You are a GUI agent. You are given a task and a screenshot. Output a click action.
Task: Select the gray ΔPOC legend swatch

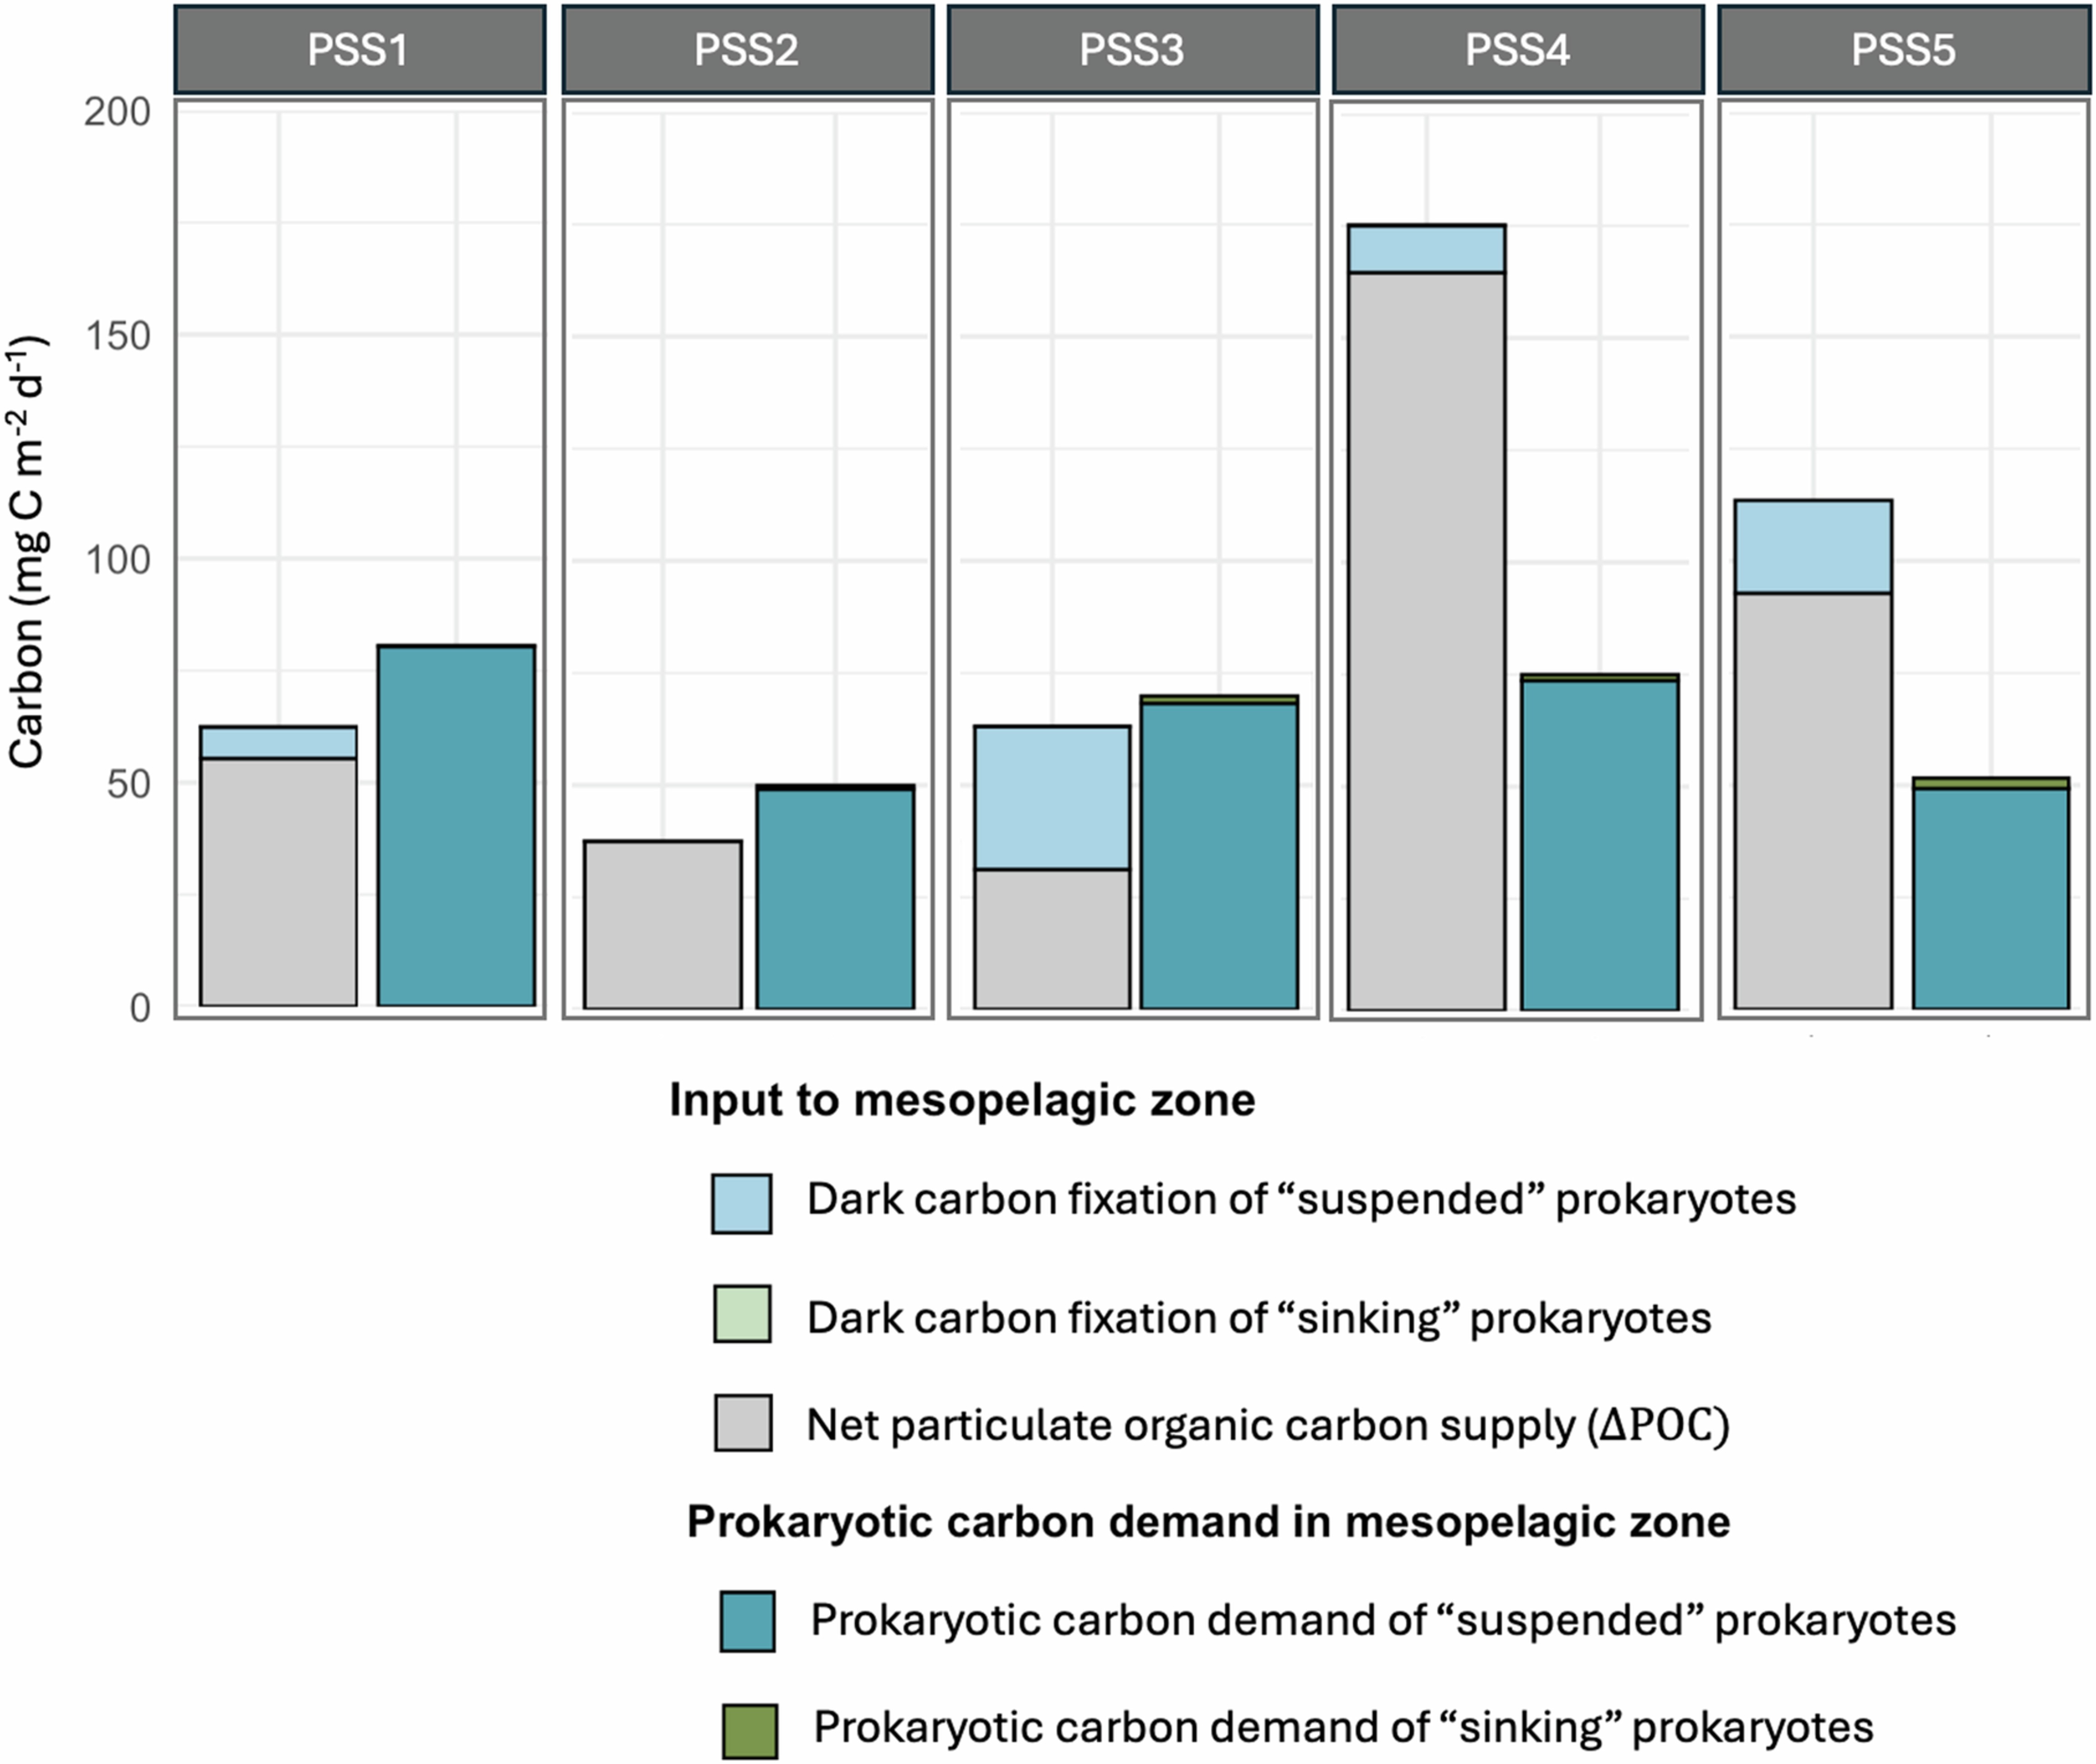[742, 1422]
